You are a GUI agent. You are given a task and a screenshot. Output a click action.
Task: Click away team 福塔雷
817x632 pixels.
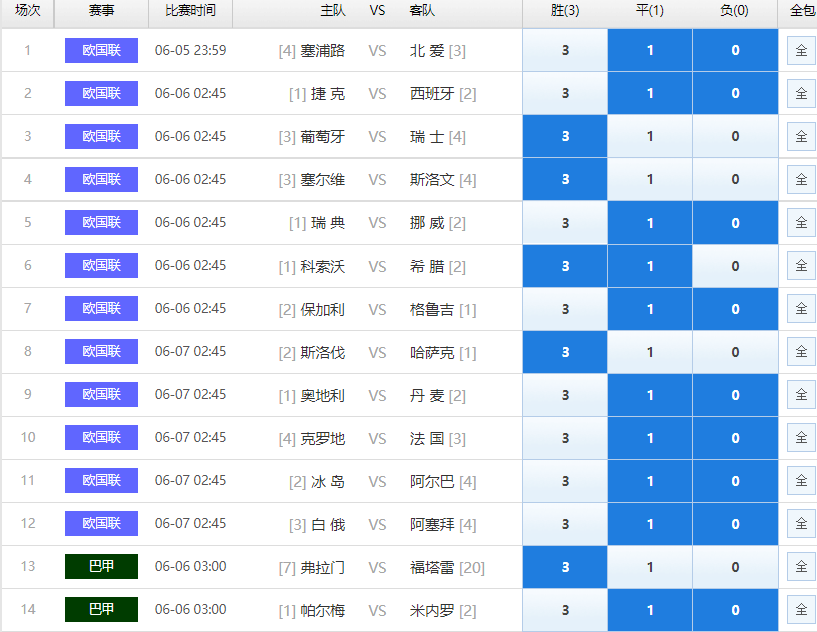432,567
